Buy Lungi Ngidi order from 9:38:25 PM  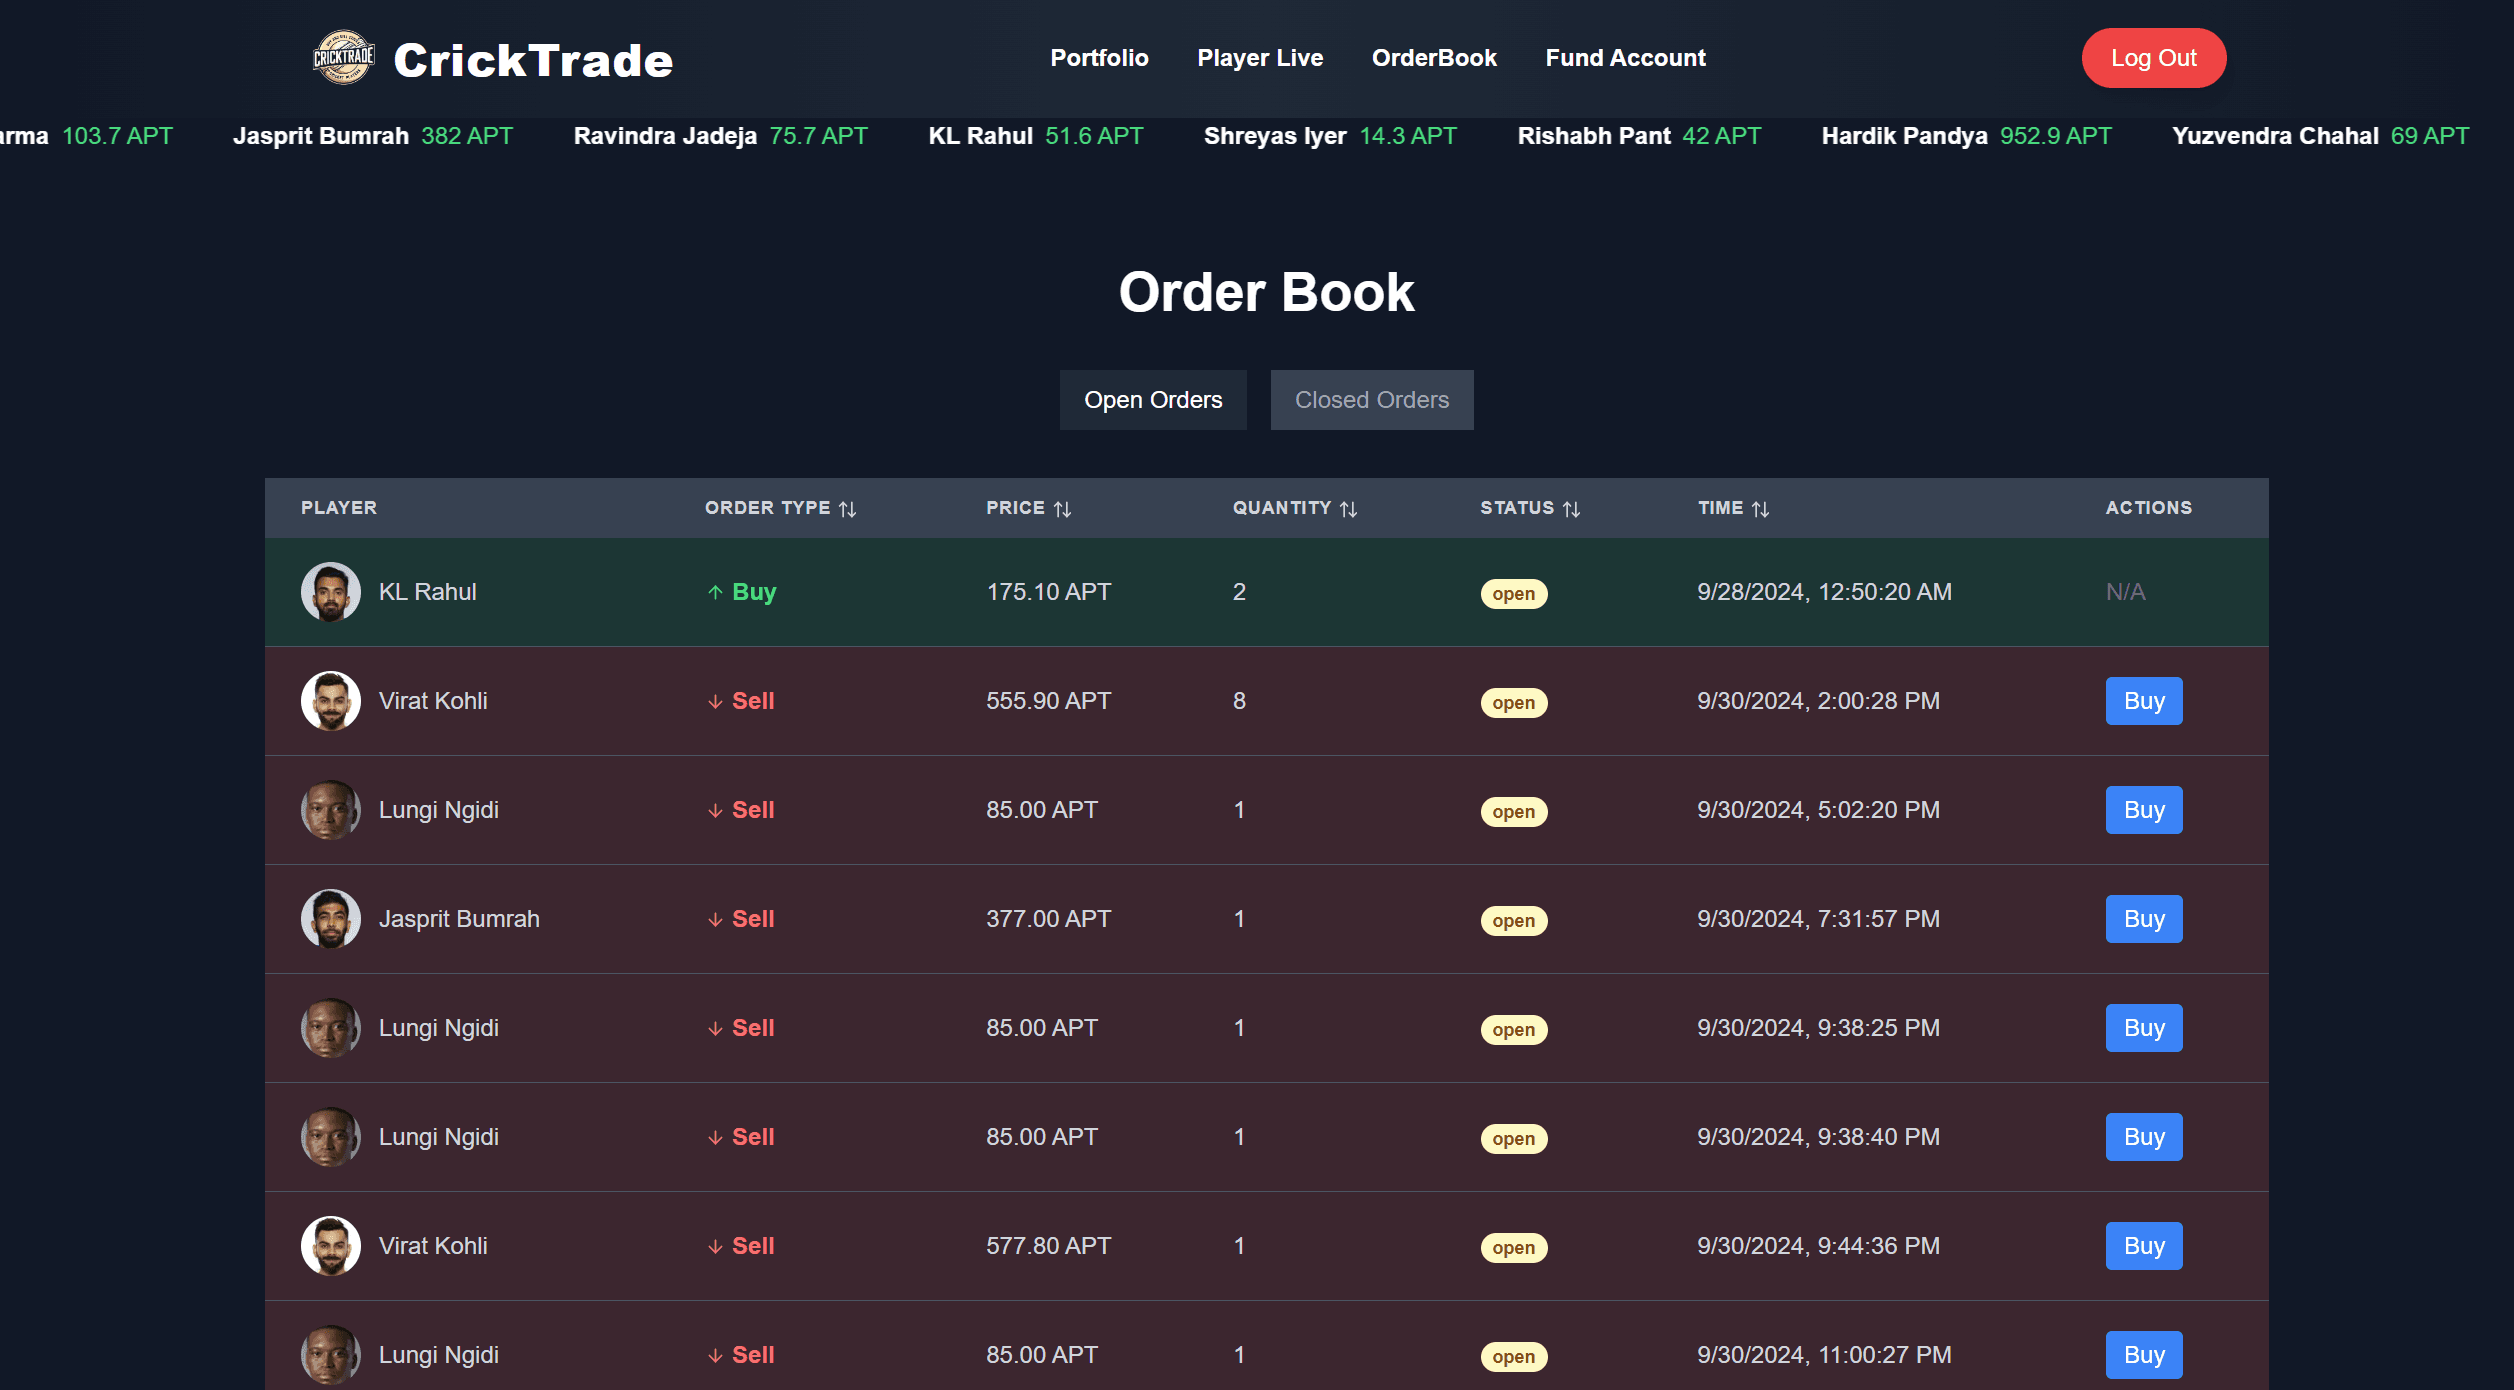click(2144, 1028)
